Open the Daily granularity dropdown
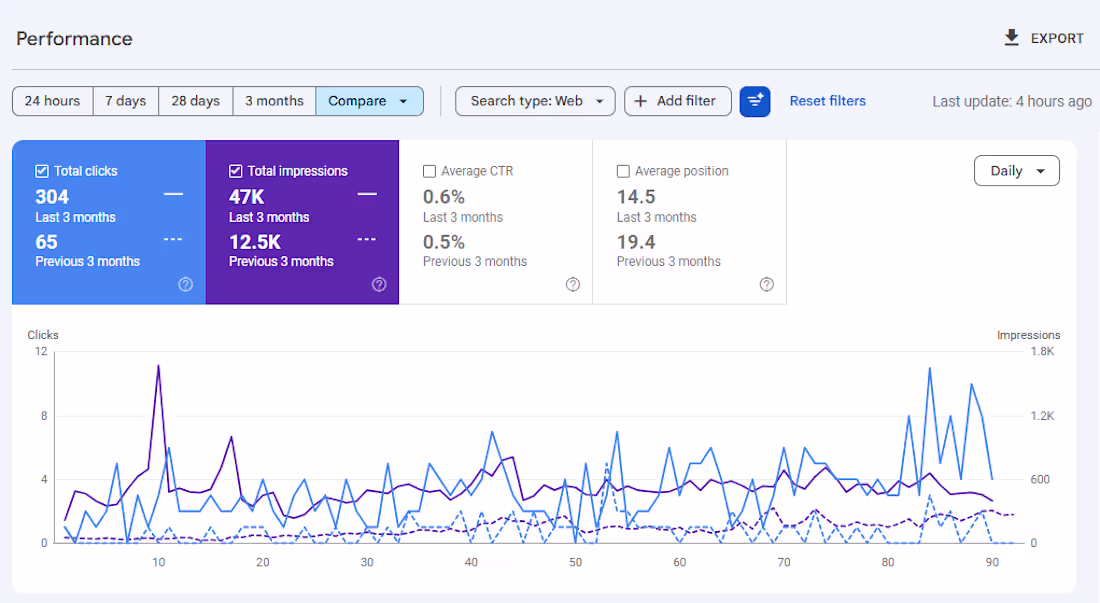The image size is (1100, 603). (x=1016, y=171)
